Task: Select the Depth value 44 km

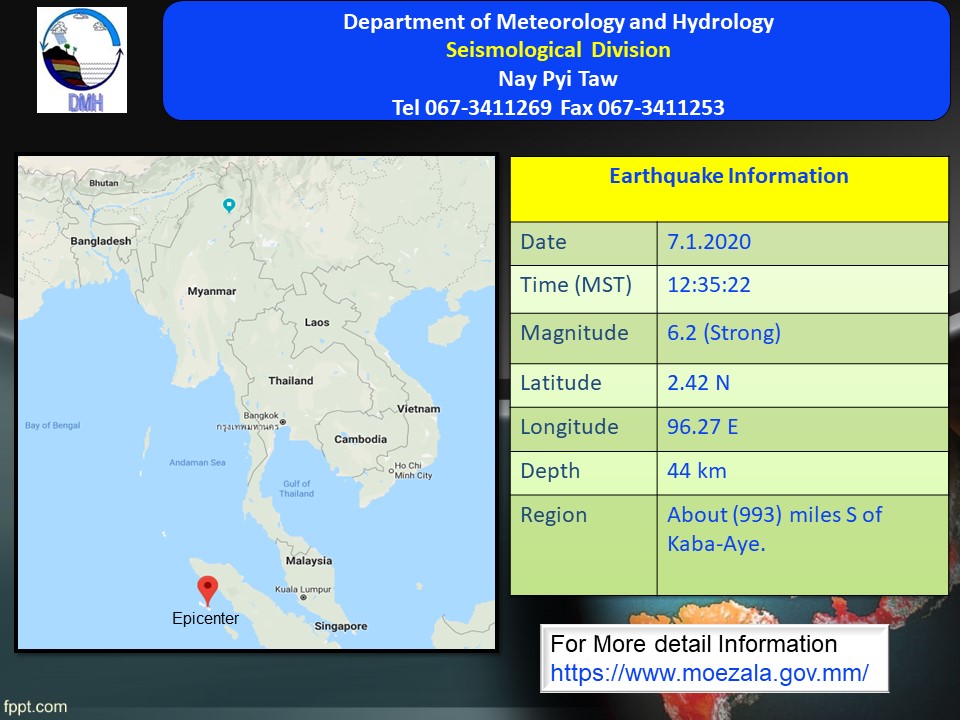Action: [697, 471]
